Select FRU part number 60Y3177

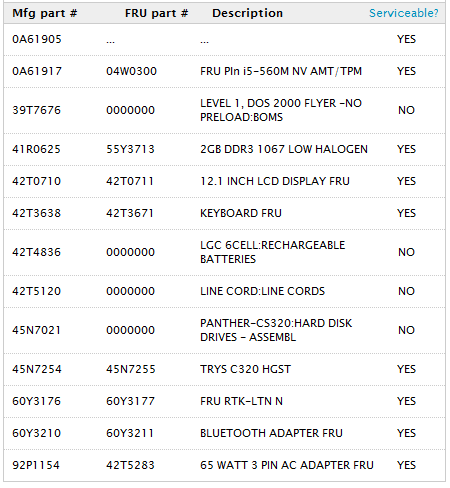[131, 401]
